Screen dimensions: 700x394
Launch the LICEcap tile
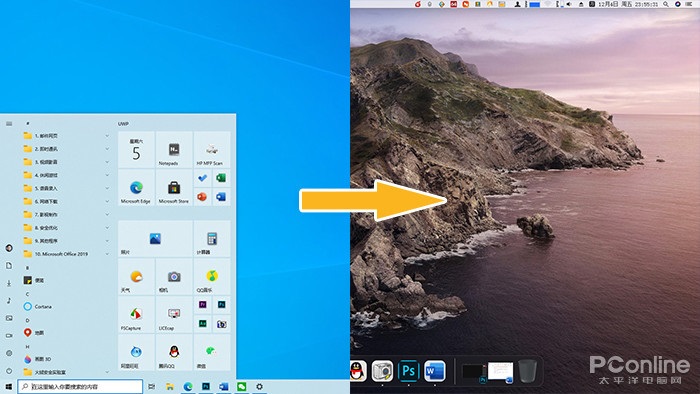174,314
